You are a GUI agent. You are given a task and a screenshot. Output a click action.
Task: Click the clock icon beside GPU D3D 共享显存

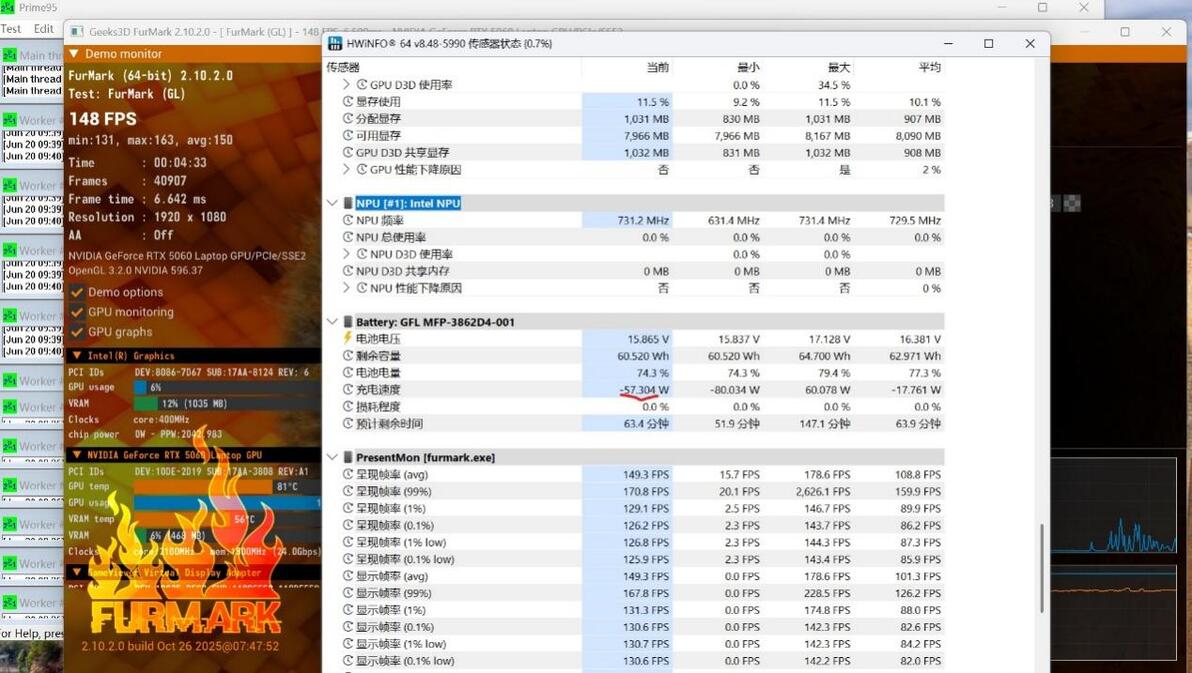[348, 152]
